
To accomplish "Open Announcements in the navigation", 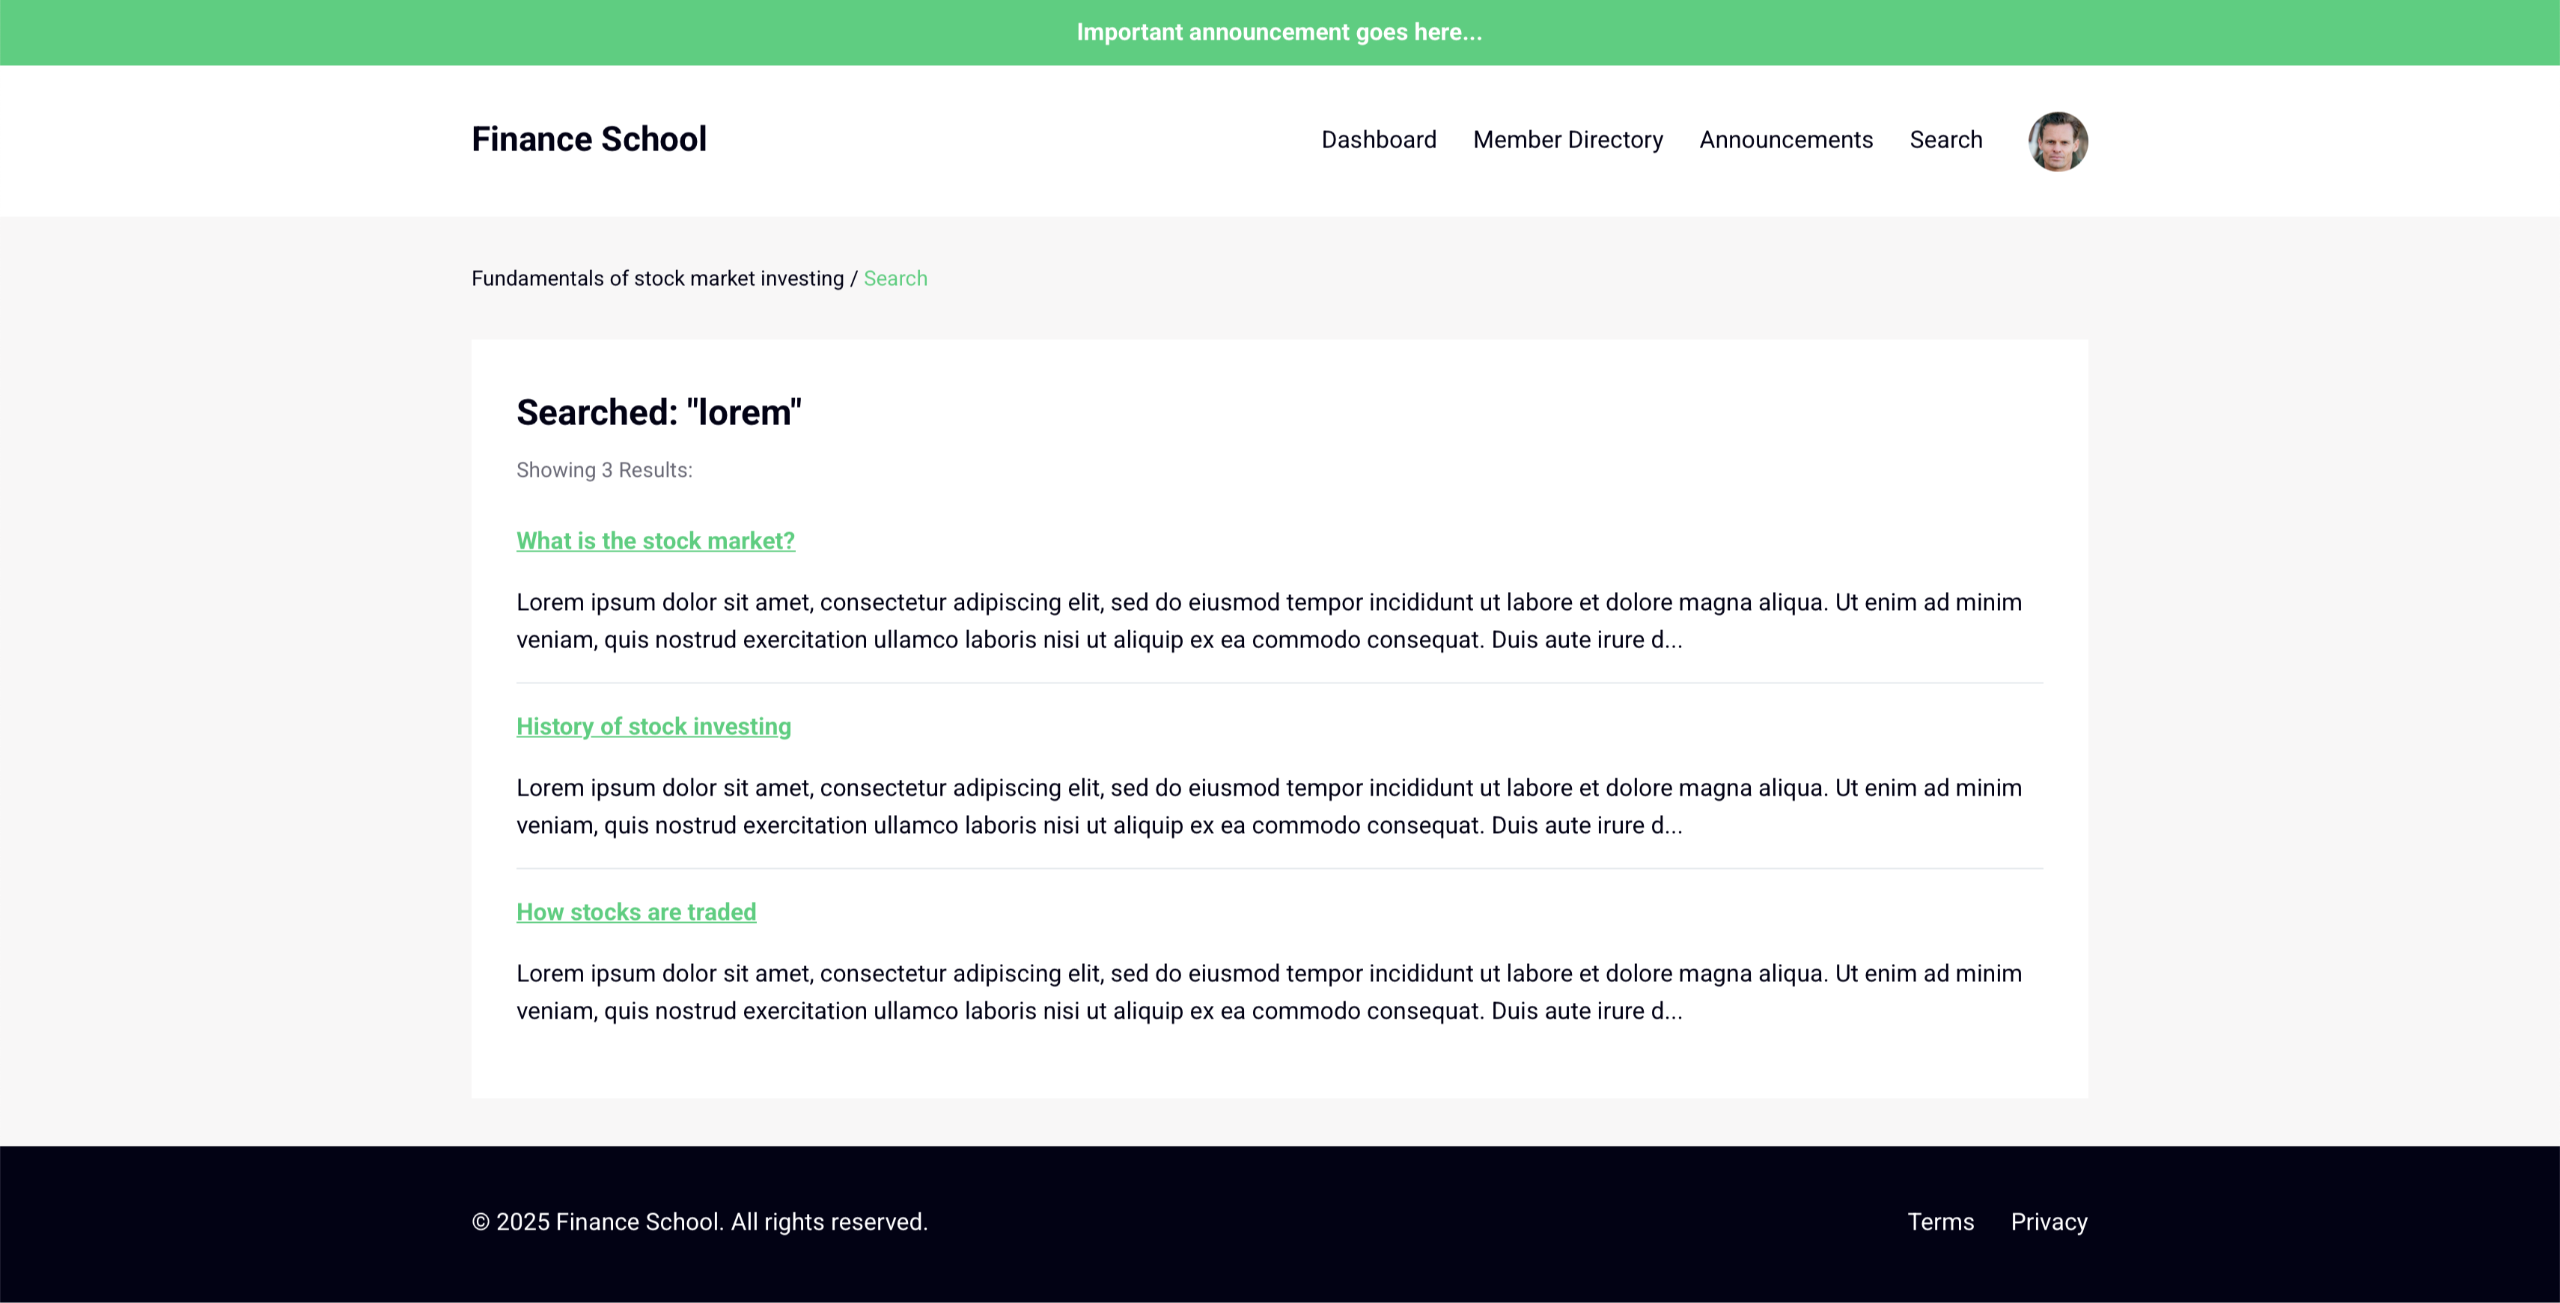I will click(x=1785, y=140).
